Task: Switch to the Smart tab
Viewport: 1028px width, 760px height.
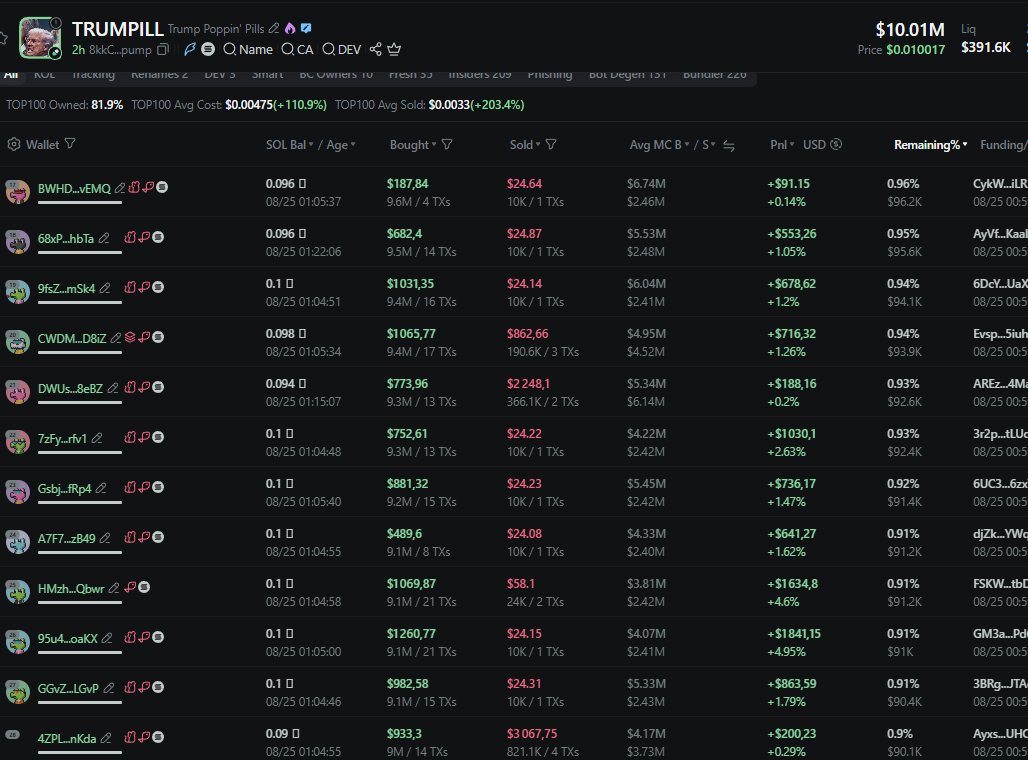Action: pyautogui.click(x=267, y=74)
